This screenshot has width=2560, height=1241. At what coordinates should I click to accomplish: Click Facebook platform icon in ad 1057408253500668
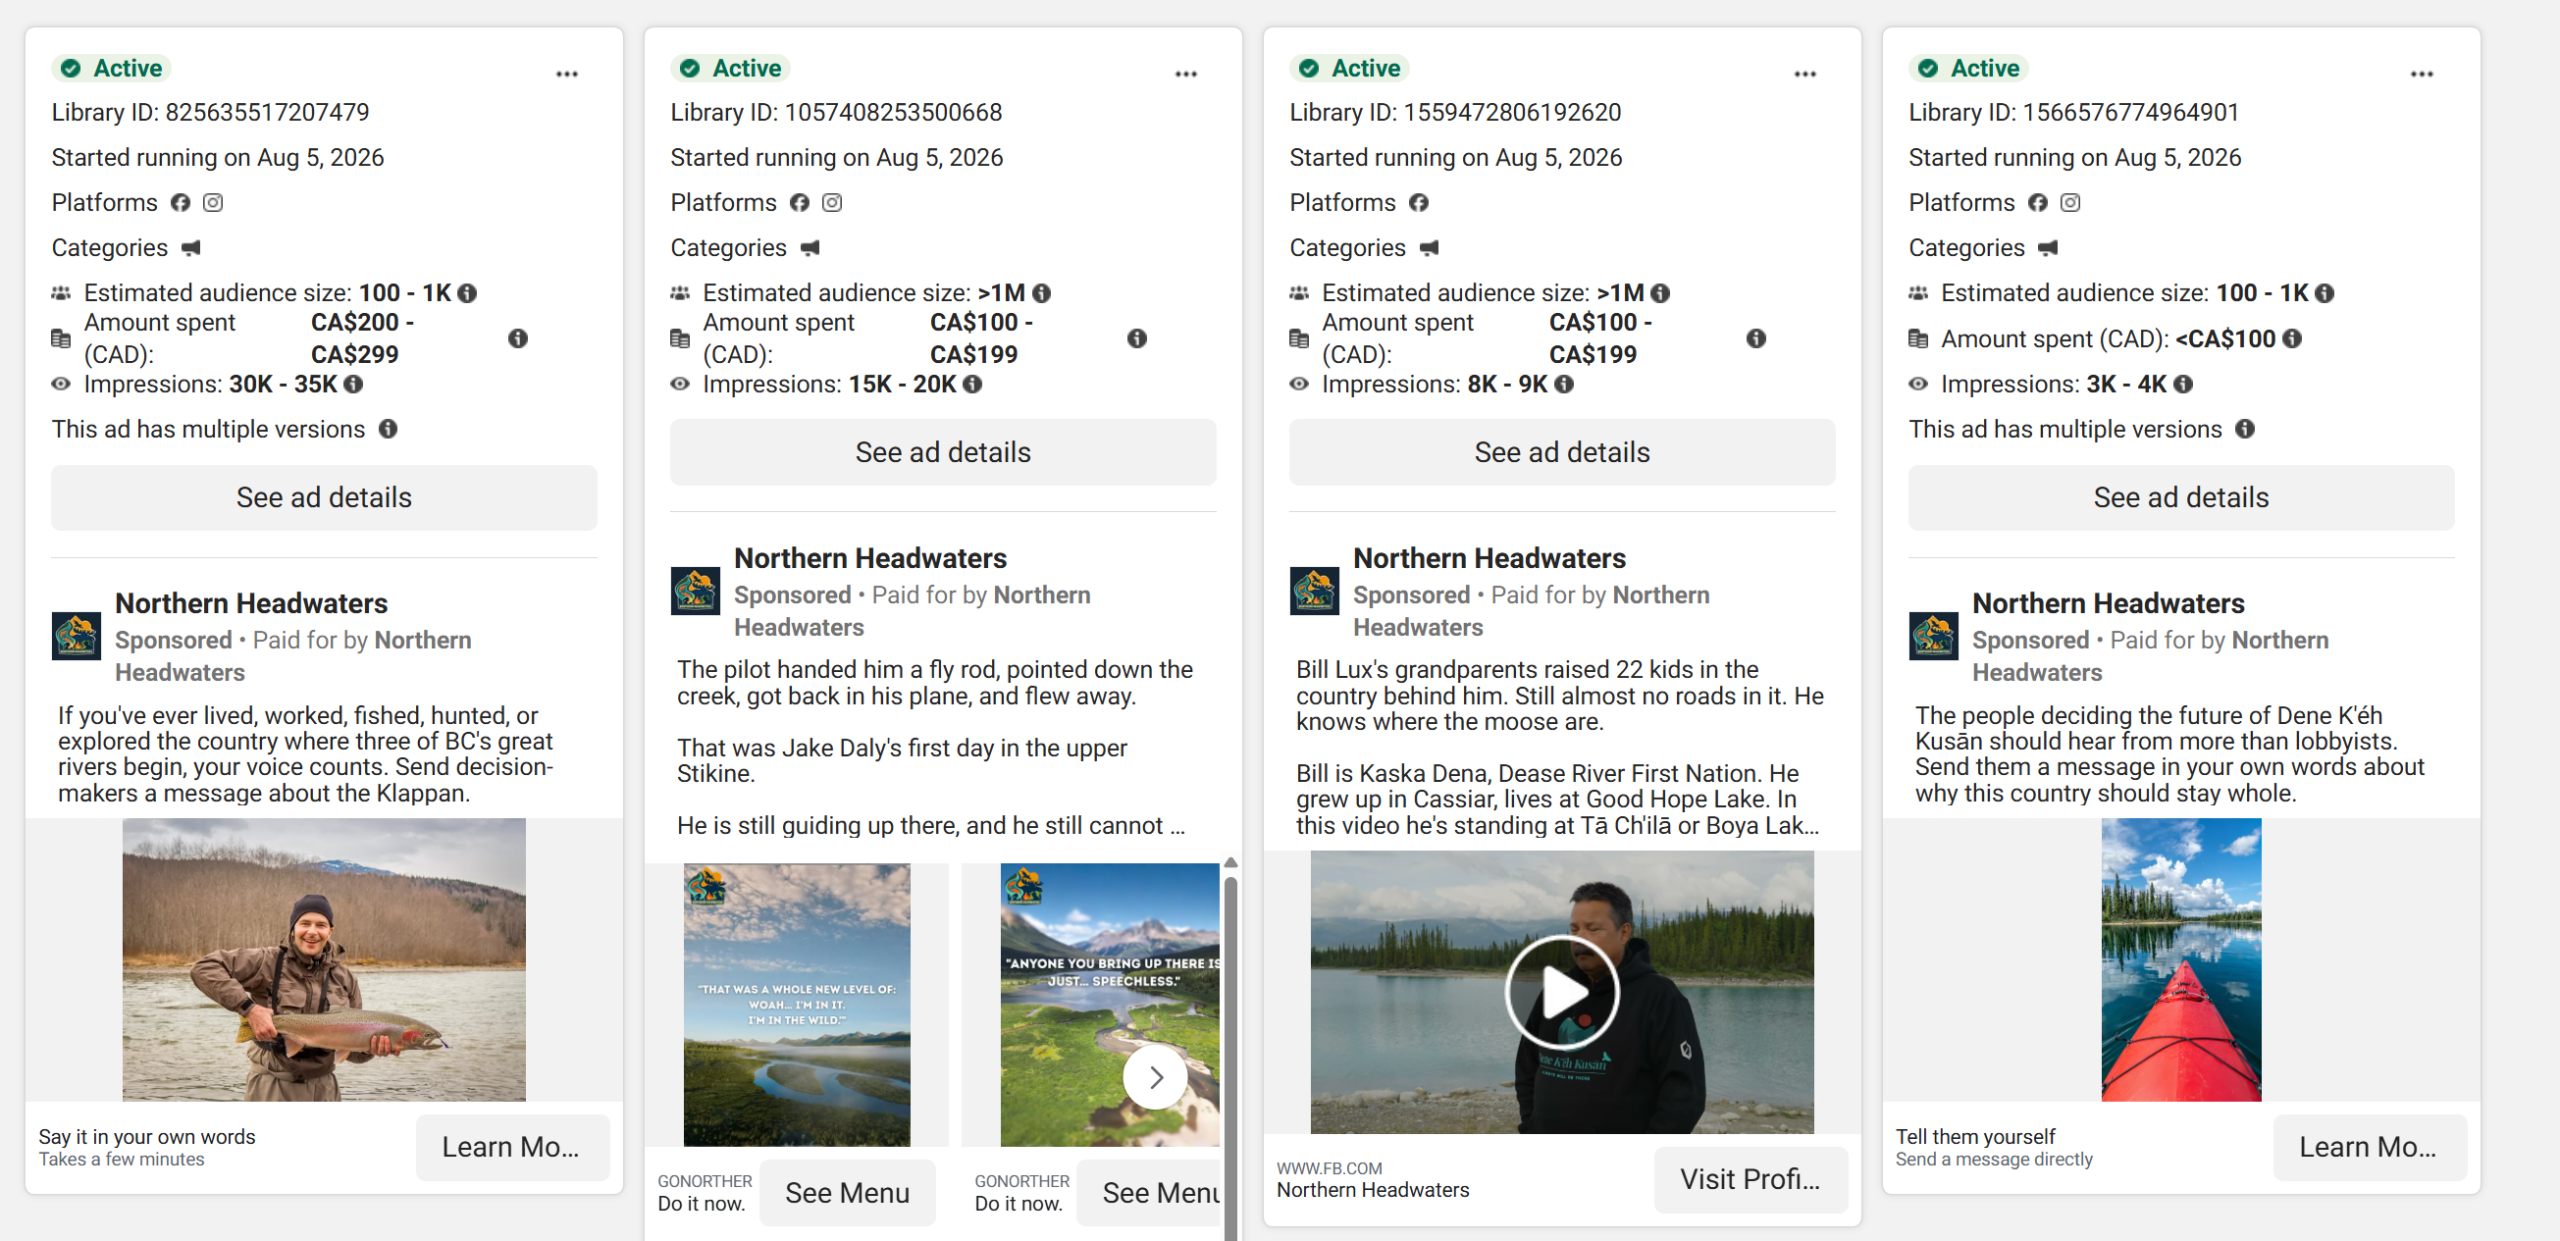pyautogui.click(x=799, y=203)
